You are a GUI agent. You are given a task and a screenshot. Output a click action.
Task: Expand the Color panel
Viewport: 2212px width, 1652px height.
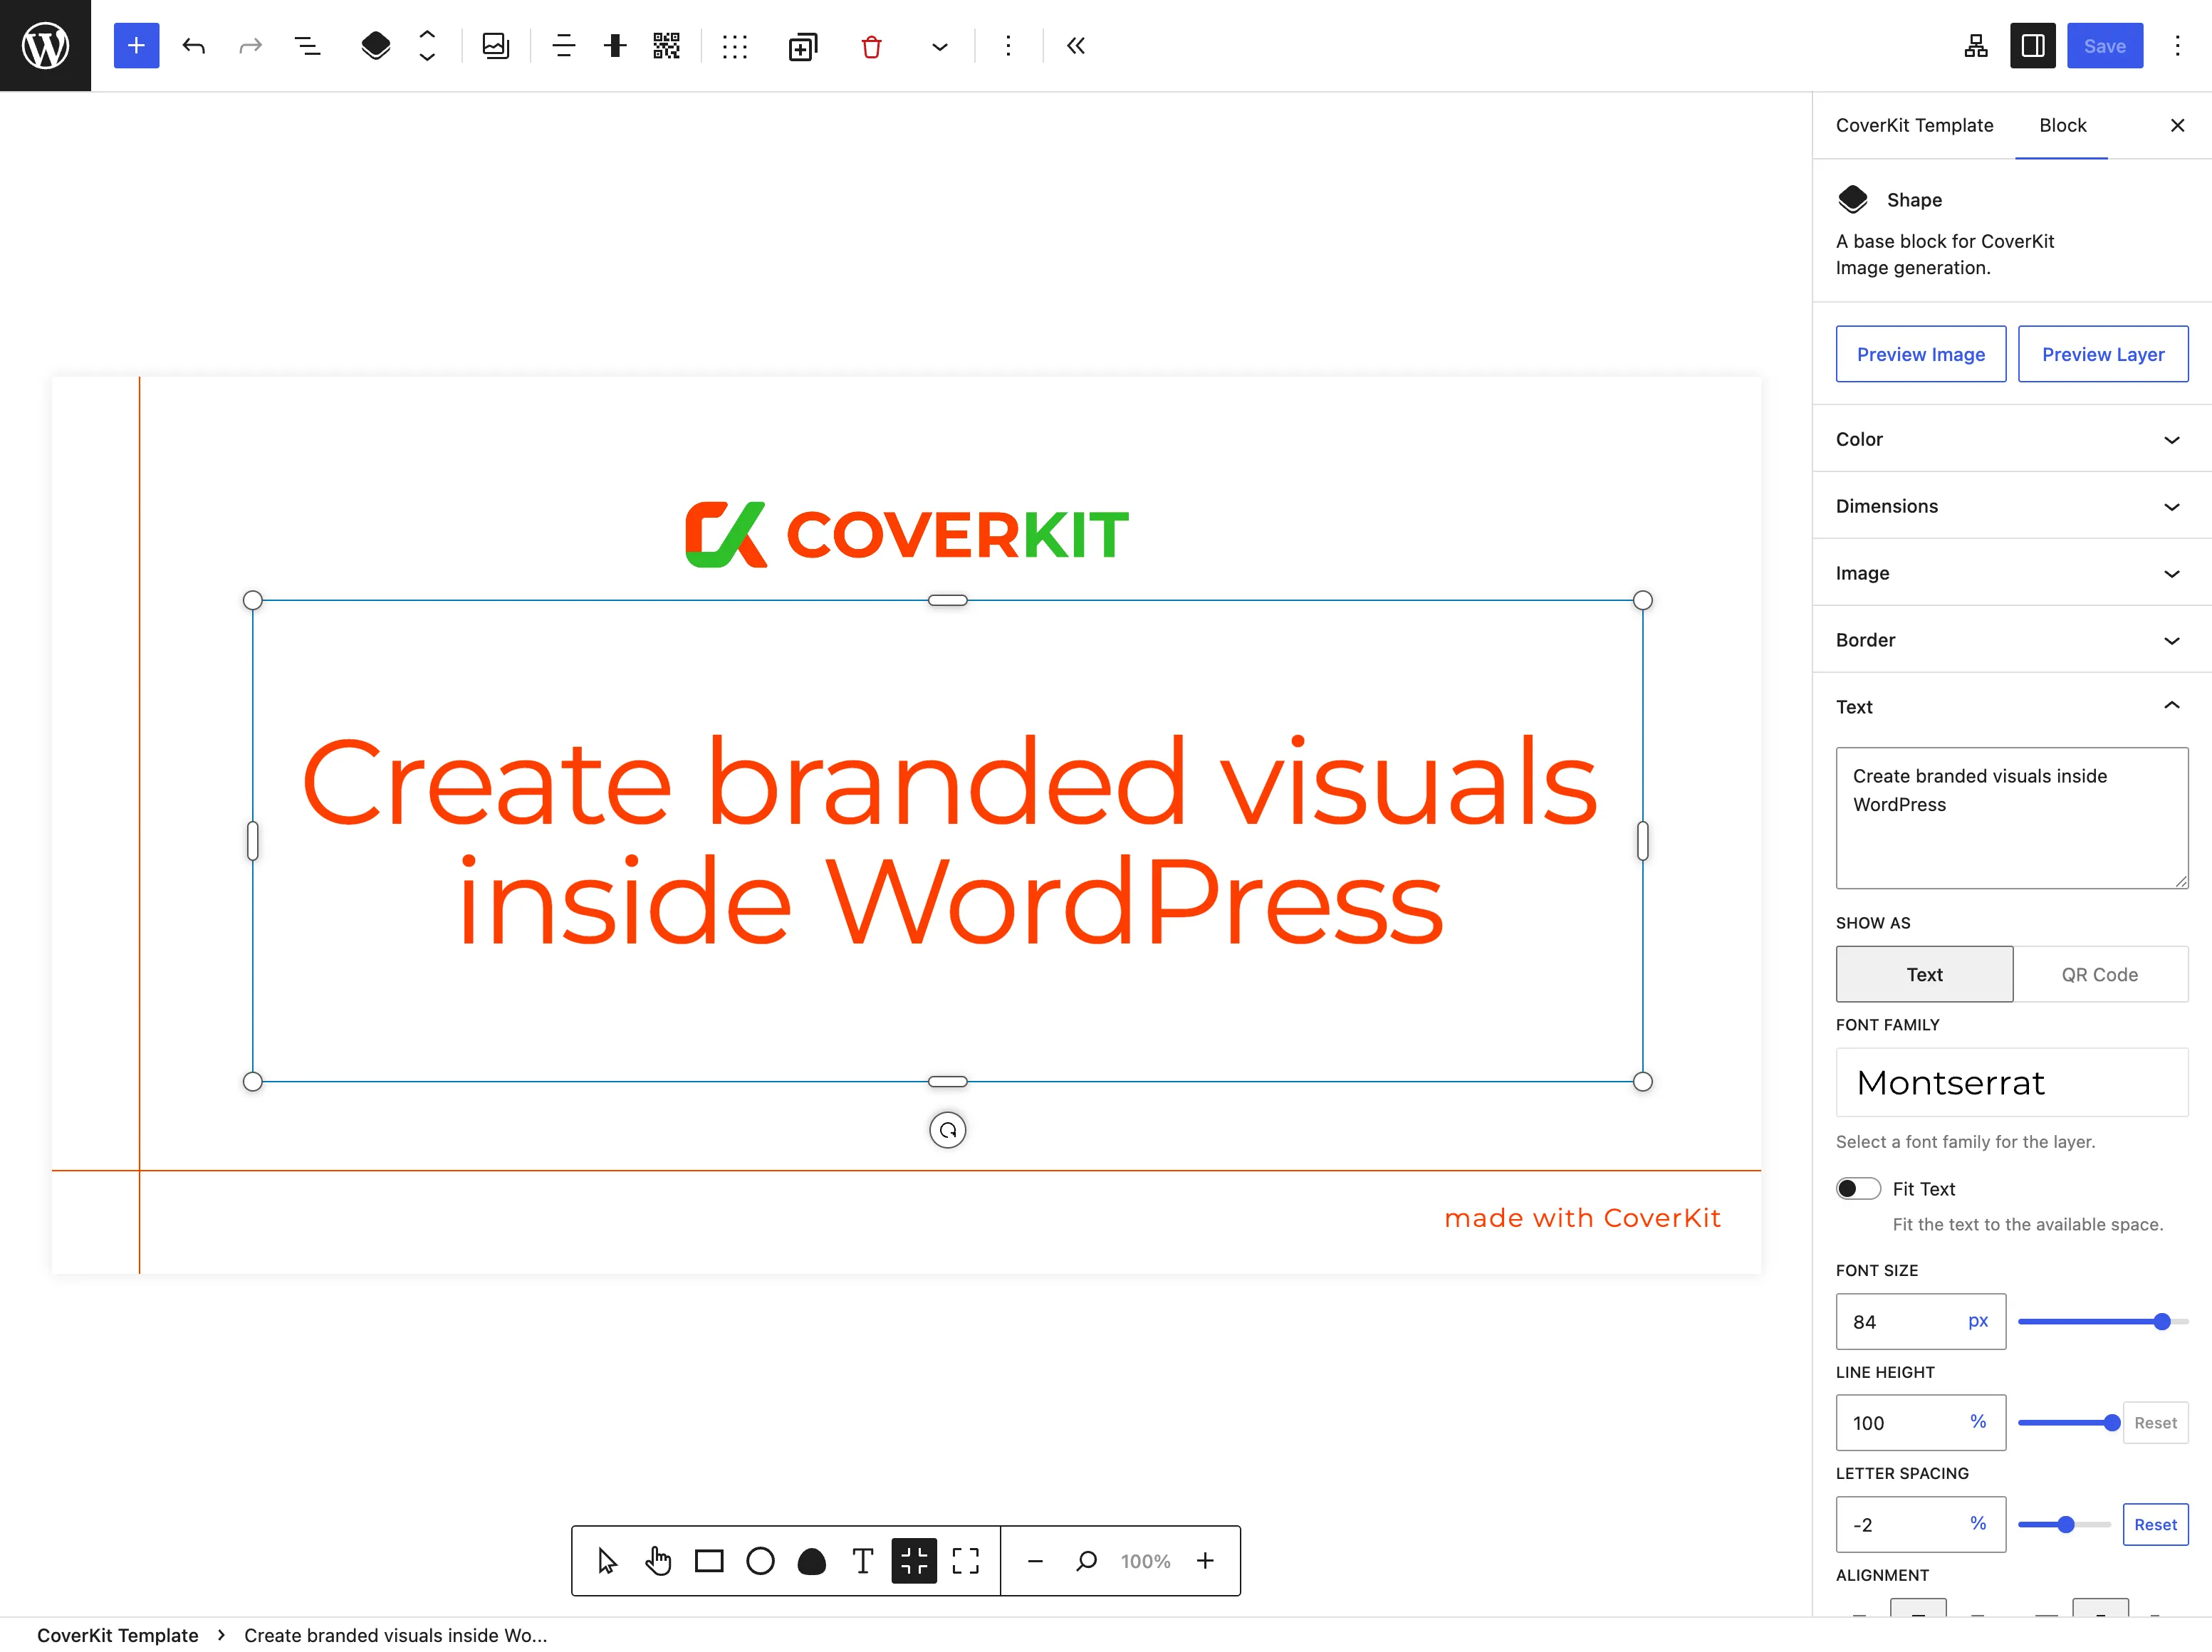(2012, 439)
